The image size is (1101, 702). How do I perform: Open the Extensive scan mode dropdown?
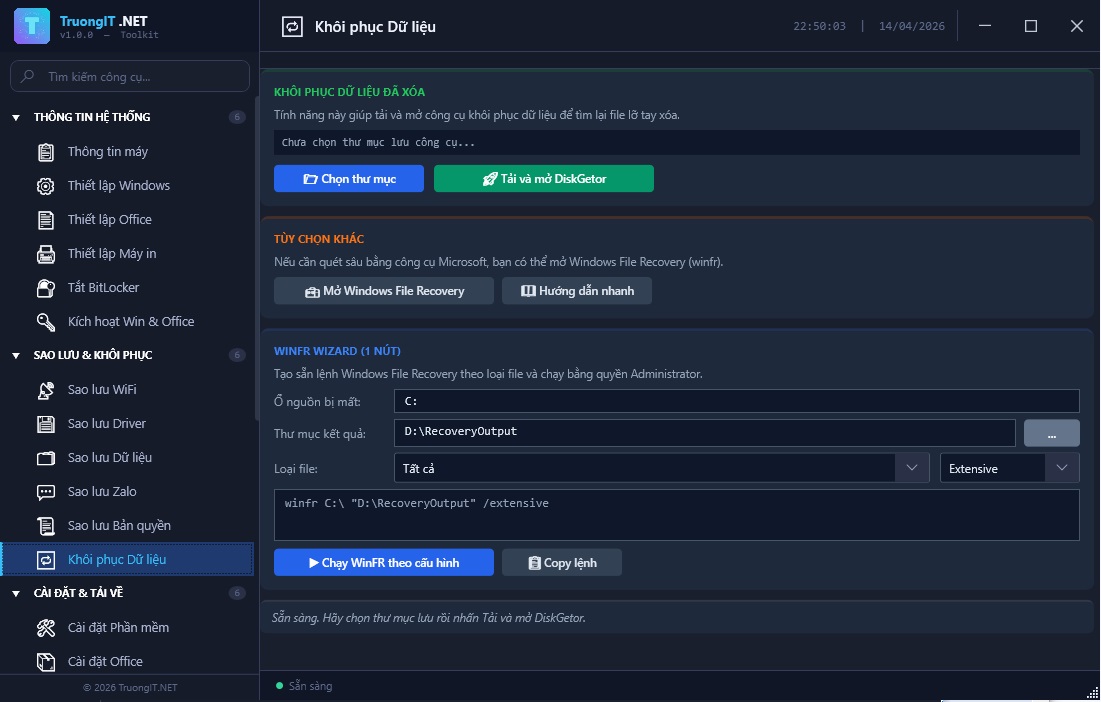click(1060, 468)
